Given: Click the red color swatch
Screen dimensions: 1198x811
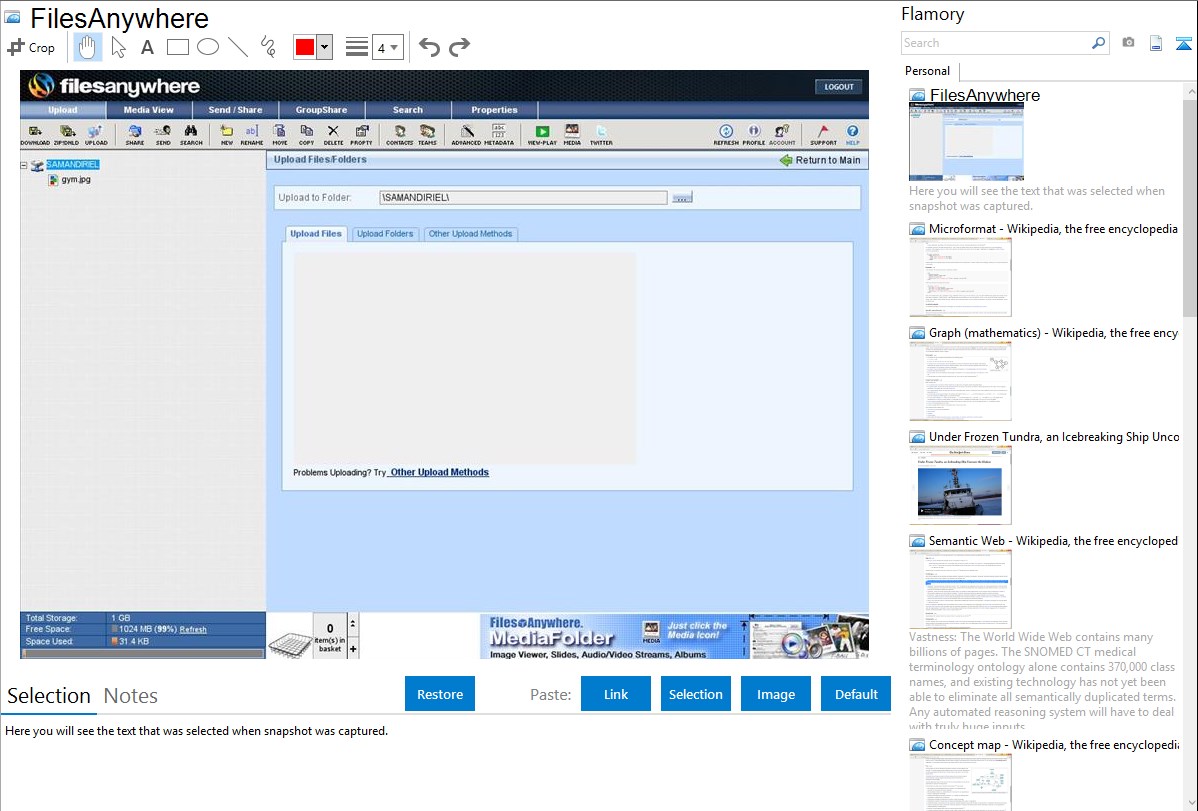Looking at the screenshot, I should (305, 47).
